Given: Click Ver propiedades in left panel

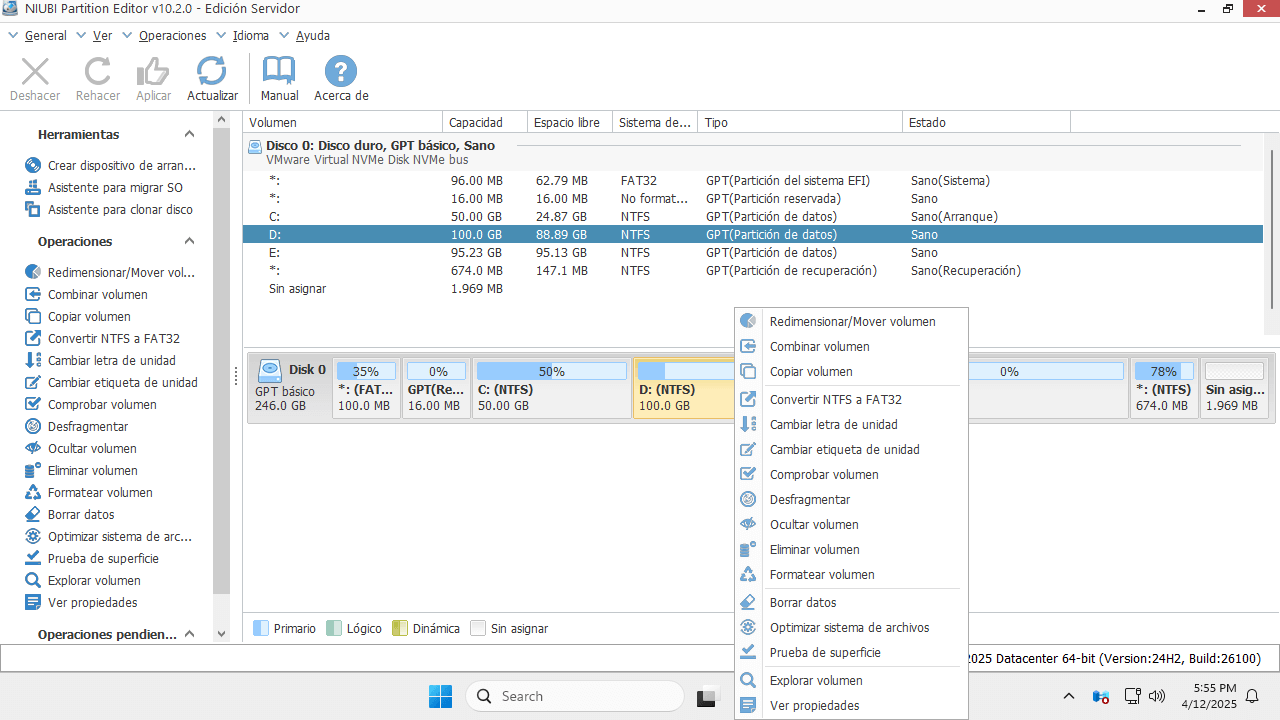Looking at the screenshot, I should point(92,603).
